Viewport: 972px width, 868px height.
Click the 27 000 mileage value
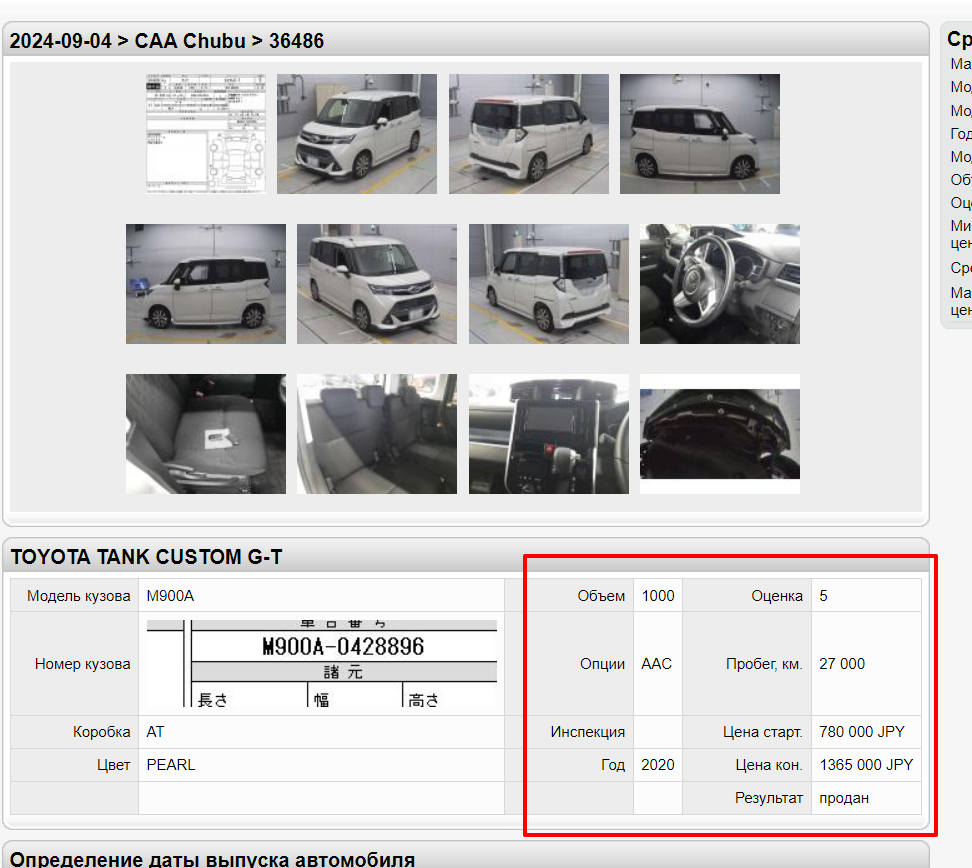click(x=842, y=664)
